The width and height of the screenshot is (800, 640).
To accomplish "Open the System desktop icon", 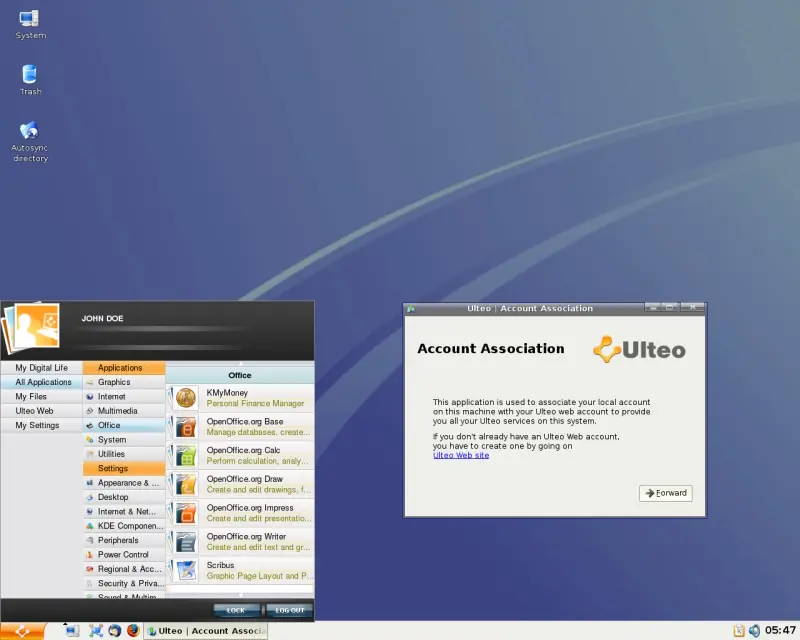I will click(x=30, y=24).
